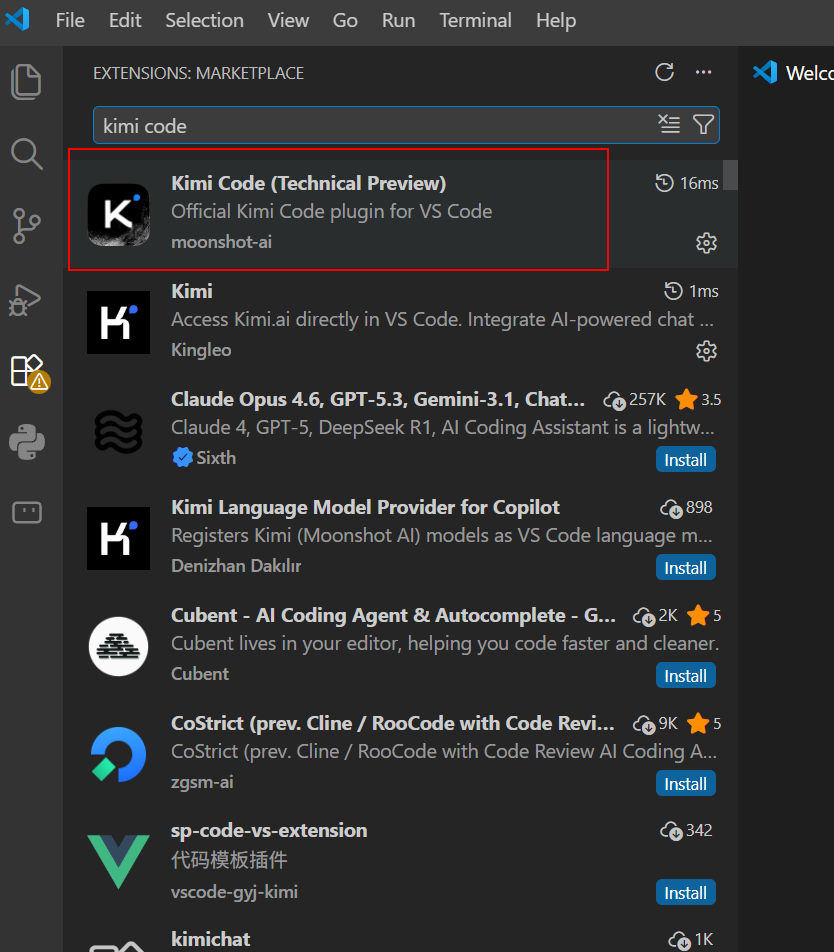Install the Cubent extension
834x952 pixels.
pyautogui.click(x=685, y=676)
